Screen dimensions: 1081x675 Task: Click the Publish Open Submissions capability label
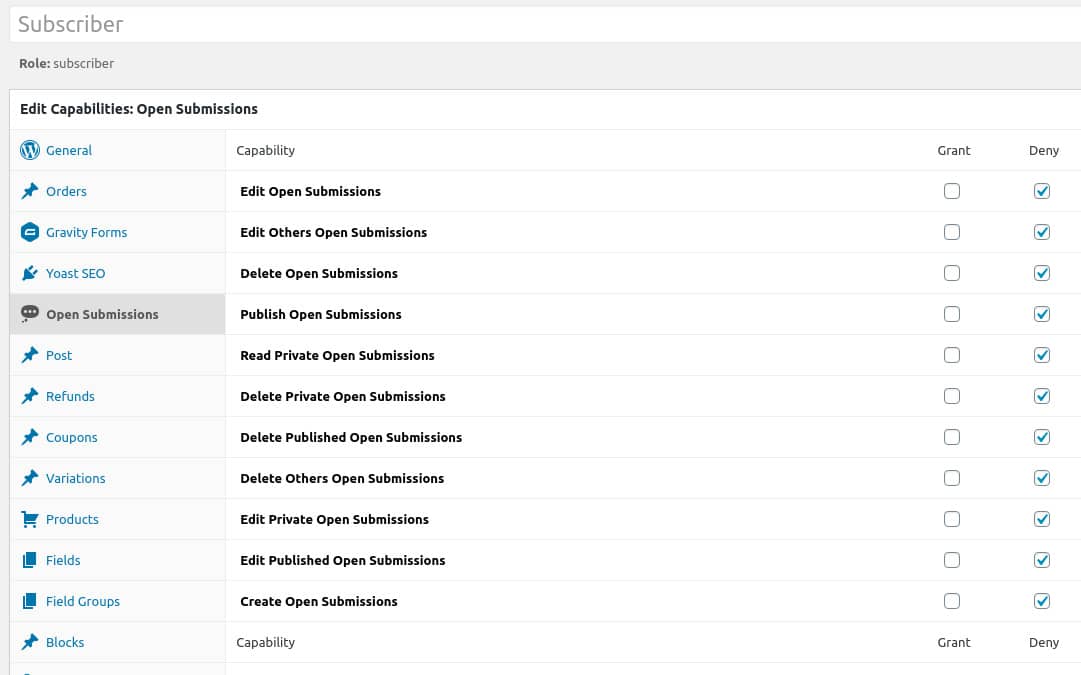click(321, 314)
